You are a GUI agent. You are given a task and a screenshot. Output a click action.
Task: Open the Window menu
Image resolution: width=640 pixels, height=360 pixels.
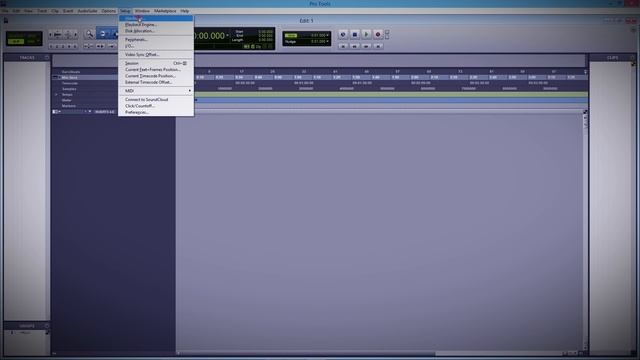(x=142, y=11)
